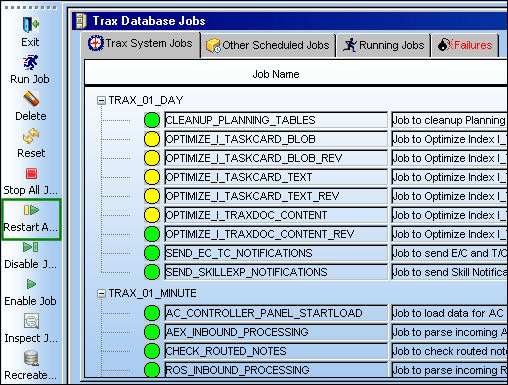Screen dimensions: 508x385
Task: Click the green status circle for CLEANUP_PLANNING_TABLES
Action: point(152,120)
